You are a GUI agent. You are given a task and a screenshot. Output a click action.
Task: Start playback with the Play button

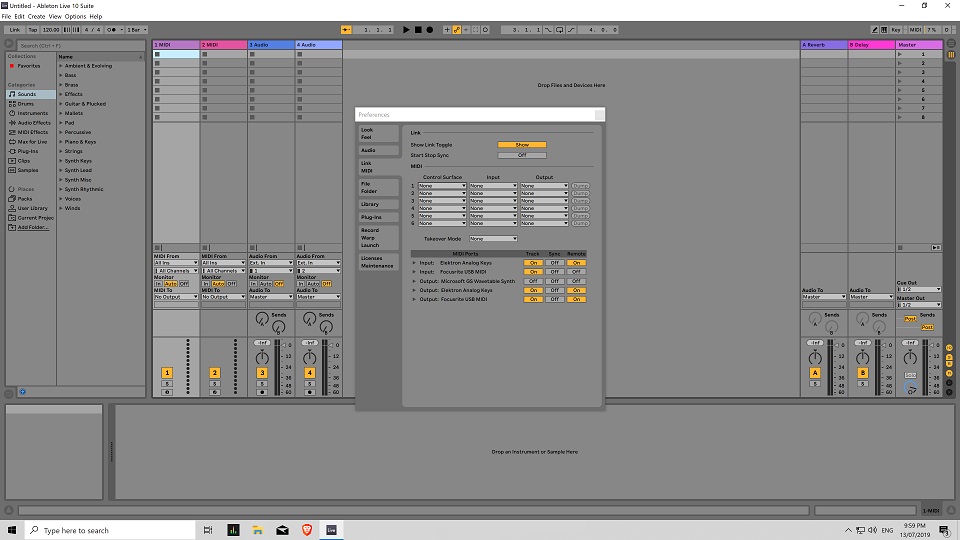coord(406,29)
